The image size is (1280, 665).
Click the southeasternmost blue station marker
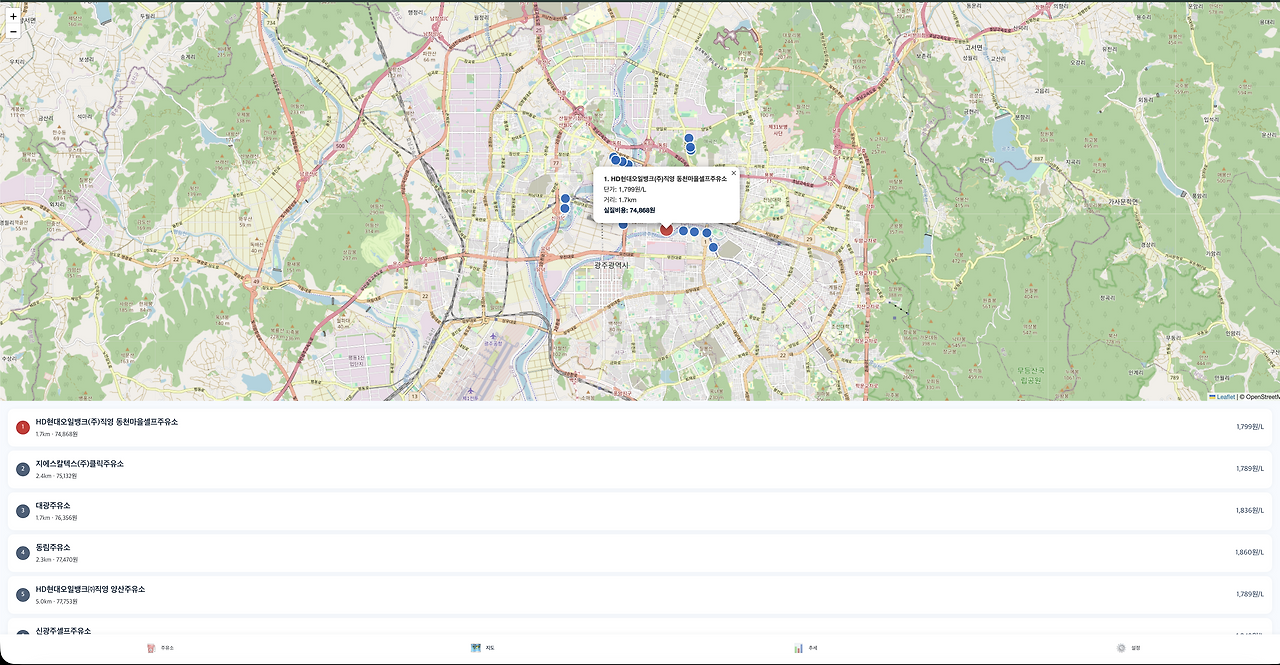click(x=713, y=247)
